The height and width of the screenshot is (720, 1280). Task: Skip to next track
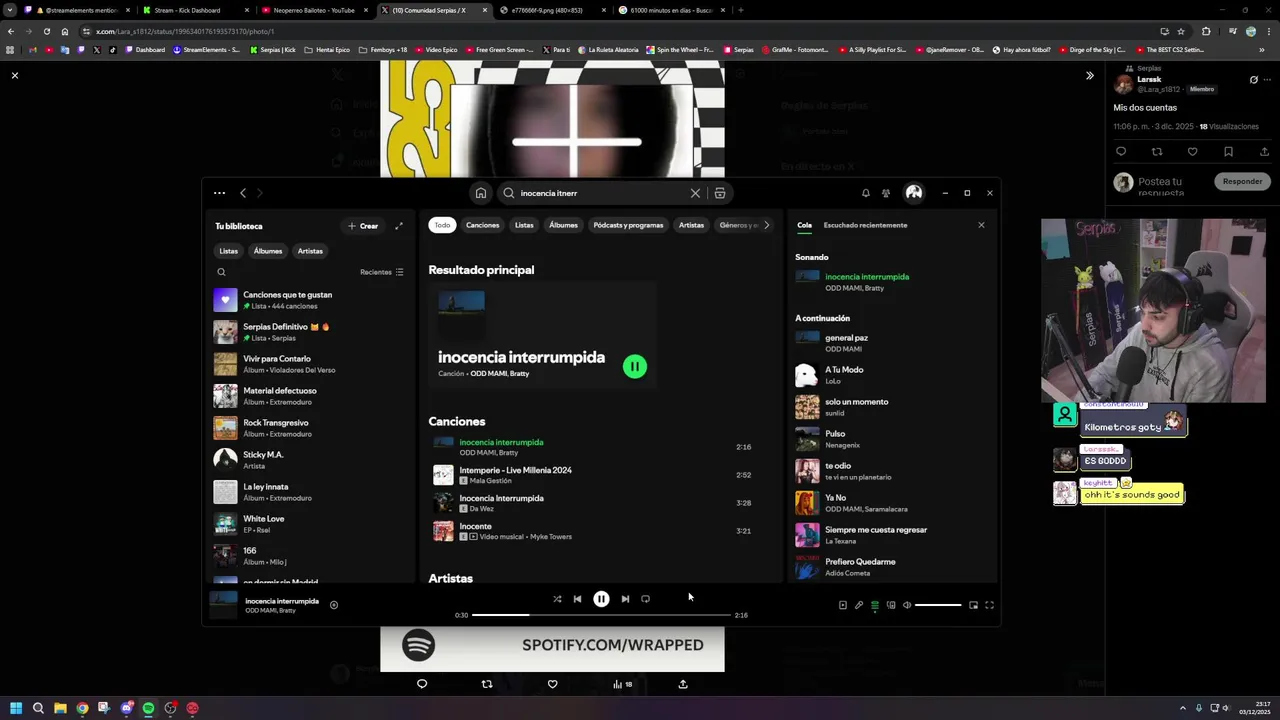pyautogui.click(x=625, y=599)
